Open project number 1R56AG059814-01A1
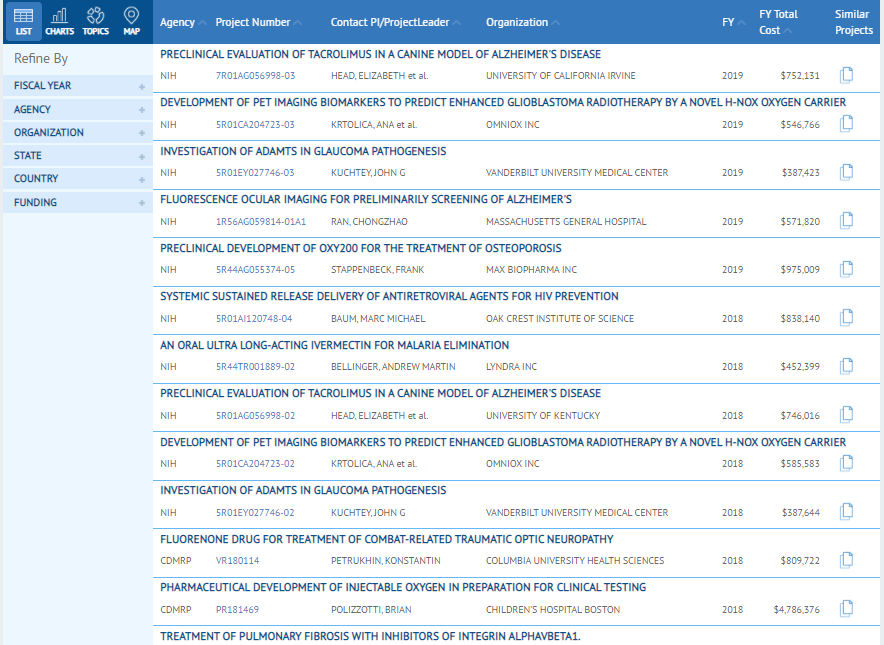Image resolution: width=884 pixels, height=645 pixels. pyautogui.click(x=261, y=222)
